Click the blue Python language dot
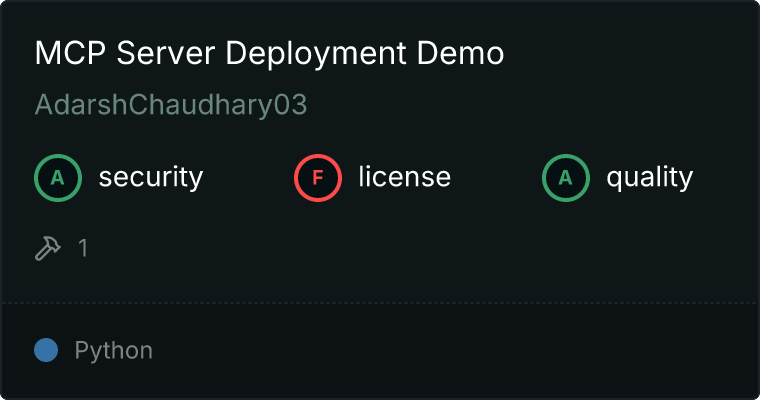Screen dimensions: 760x400 click(x=45, y=351)
